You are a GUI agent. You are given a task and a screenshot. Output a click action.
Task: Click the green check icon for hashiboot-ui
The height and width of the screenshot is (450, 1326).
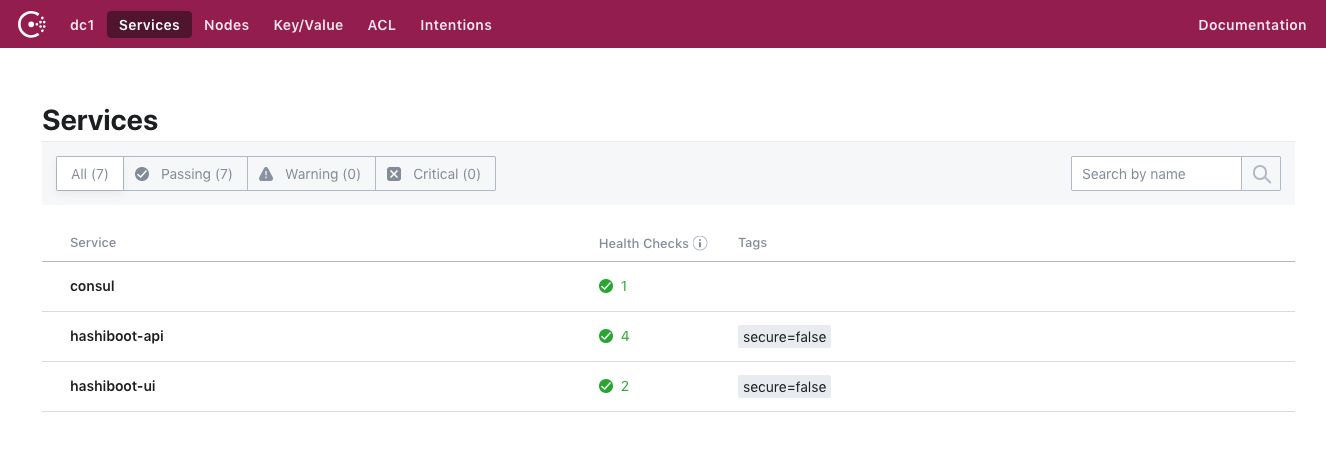[606, 386]
